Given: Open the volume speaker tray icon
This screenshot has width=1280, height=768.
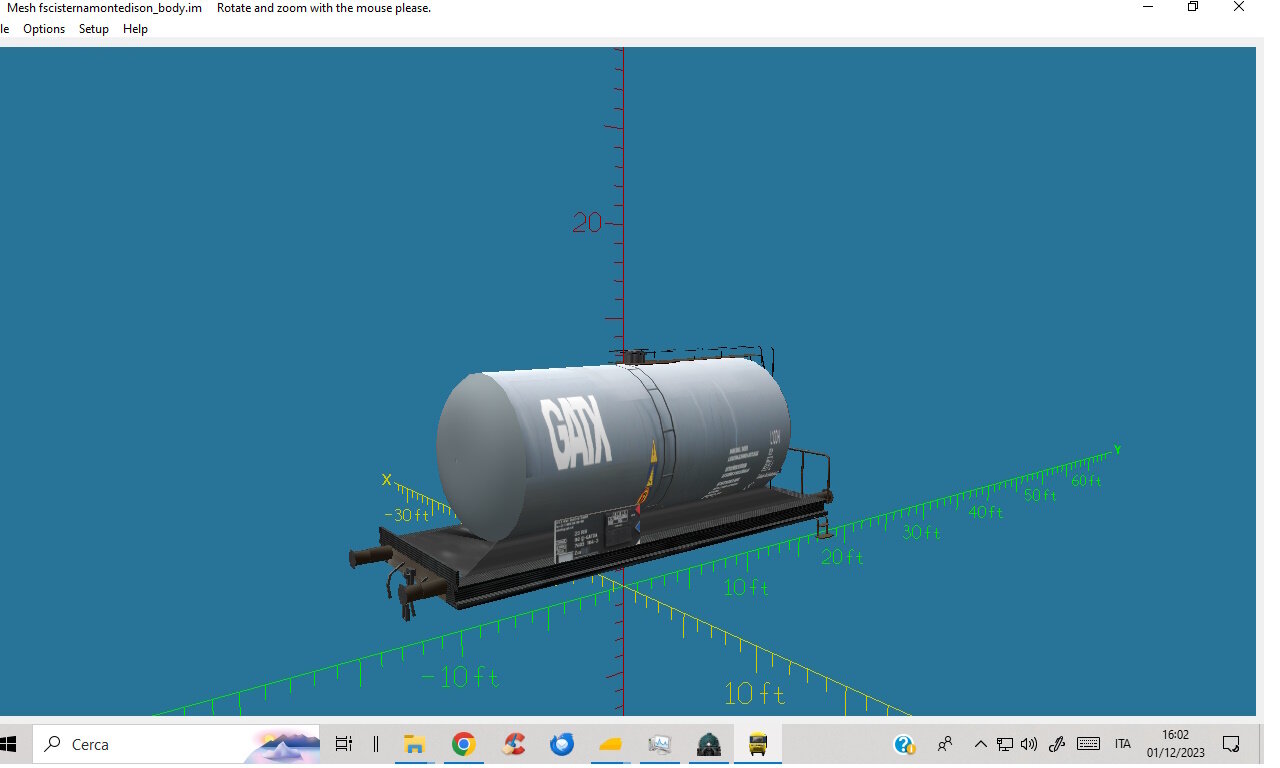Looking at the screenshot, I should (x=1029, y=744).
